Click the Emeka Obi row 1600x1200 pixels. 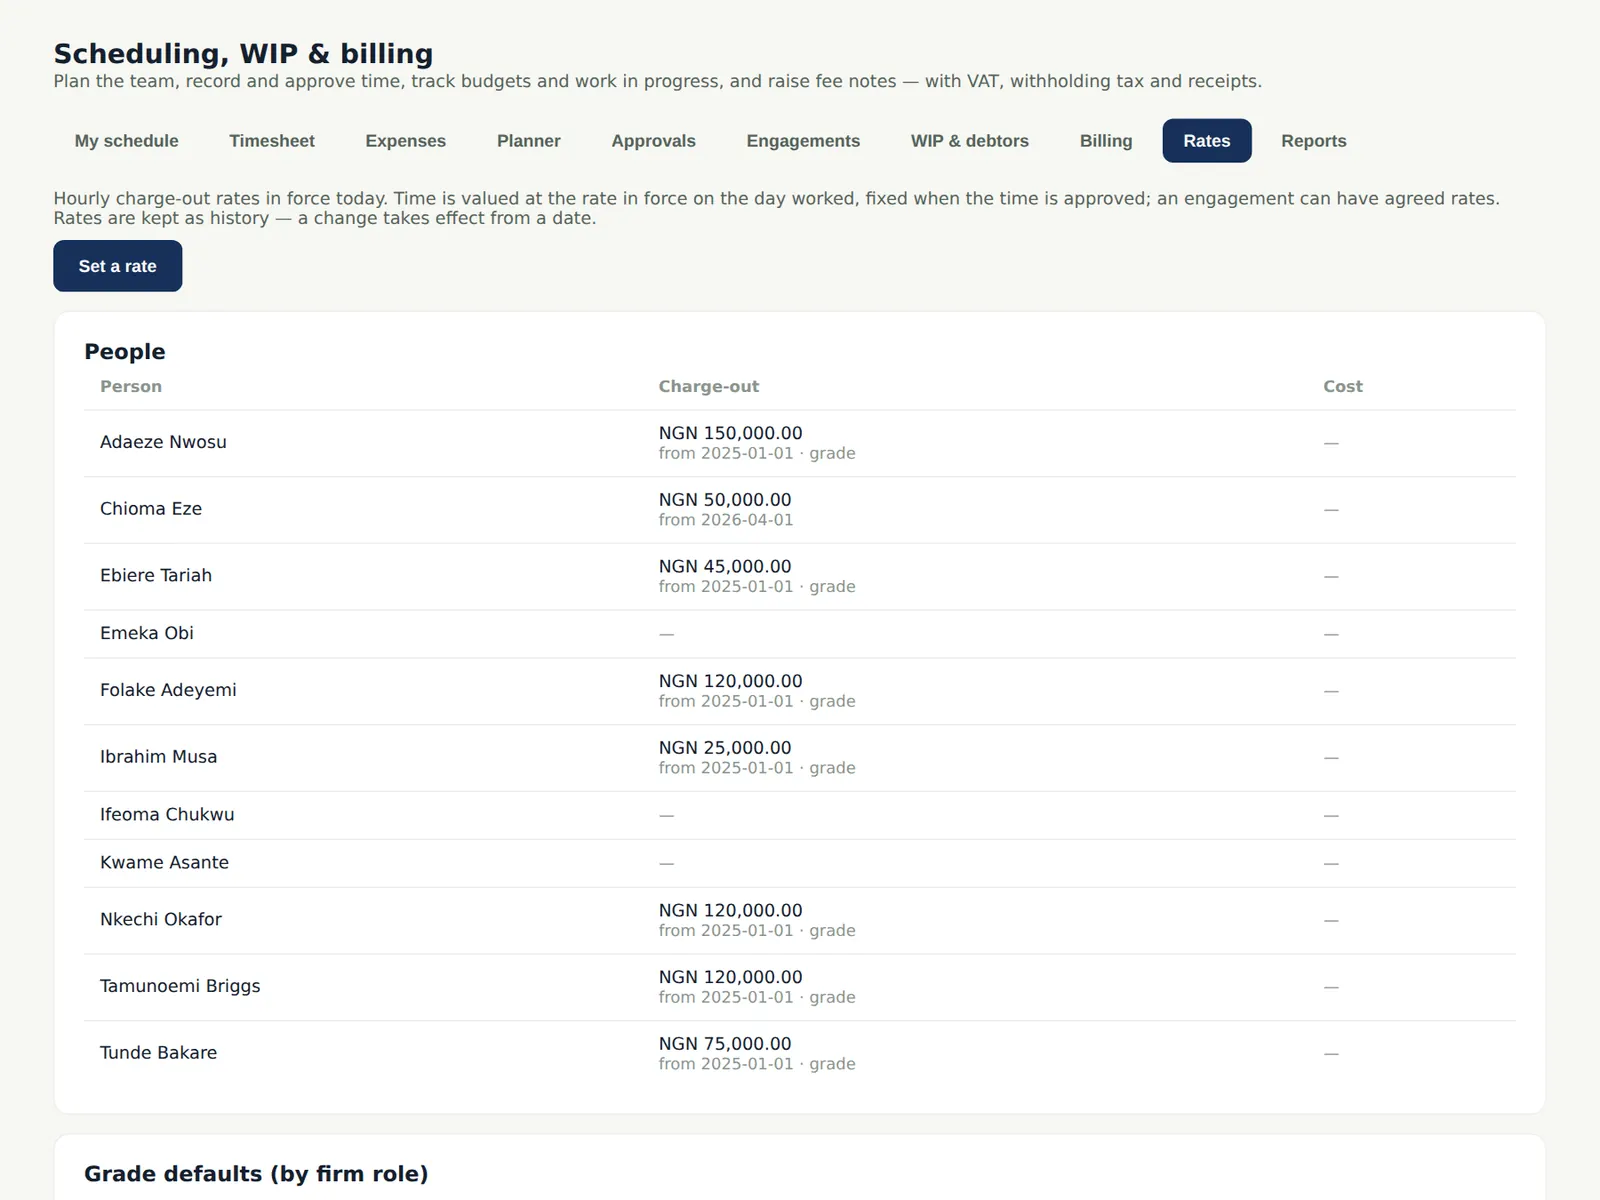800,634
